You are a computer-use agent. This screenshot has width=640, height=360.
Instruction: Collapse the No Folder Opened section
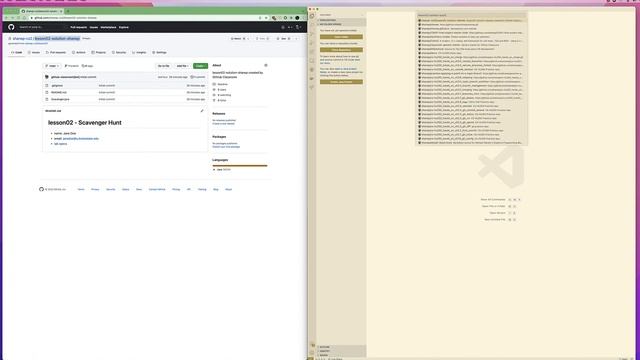[342, 24]
